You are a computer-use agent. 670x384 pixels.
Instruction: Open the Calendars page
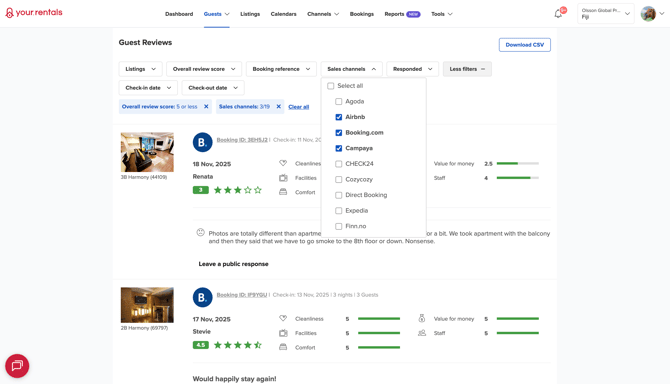pos(283,14)
